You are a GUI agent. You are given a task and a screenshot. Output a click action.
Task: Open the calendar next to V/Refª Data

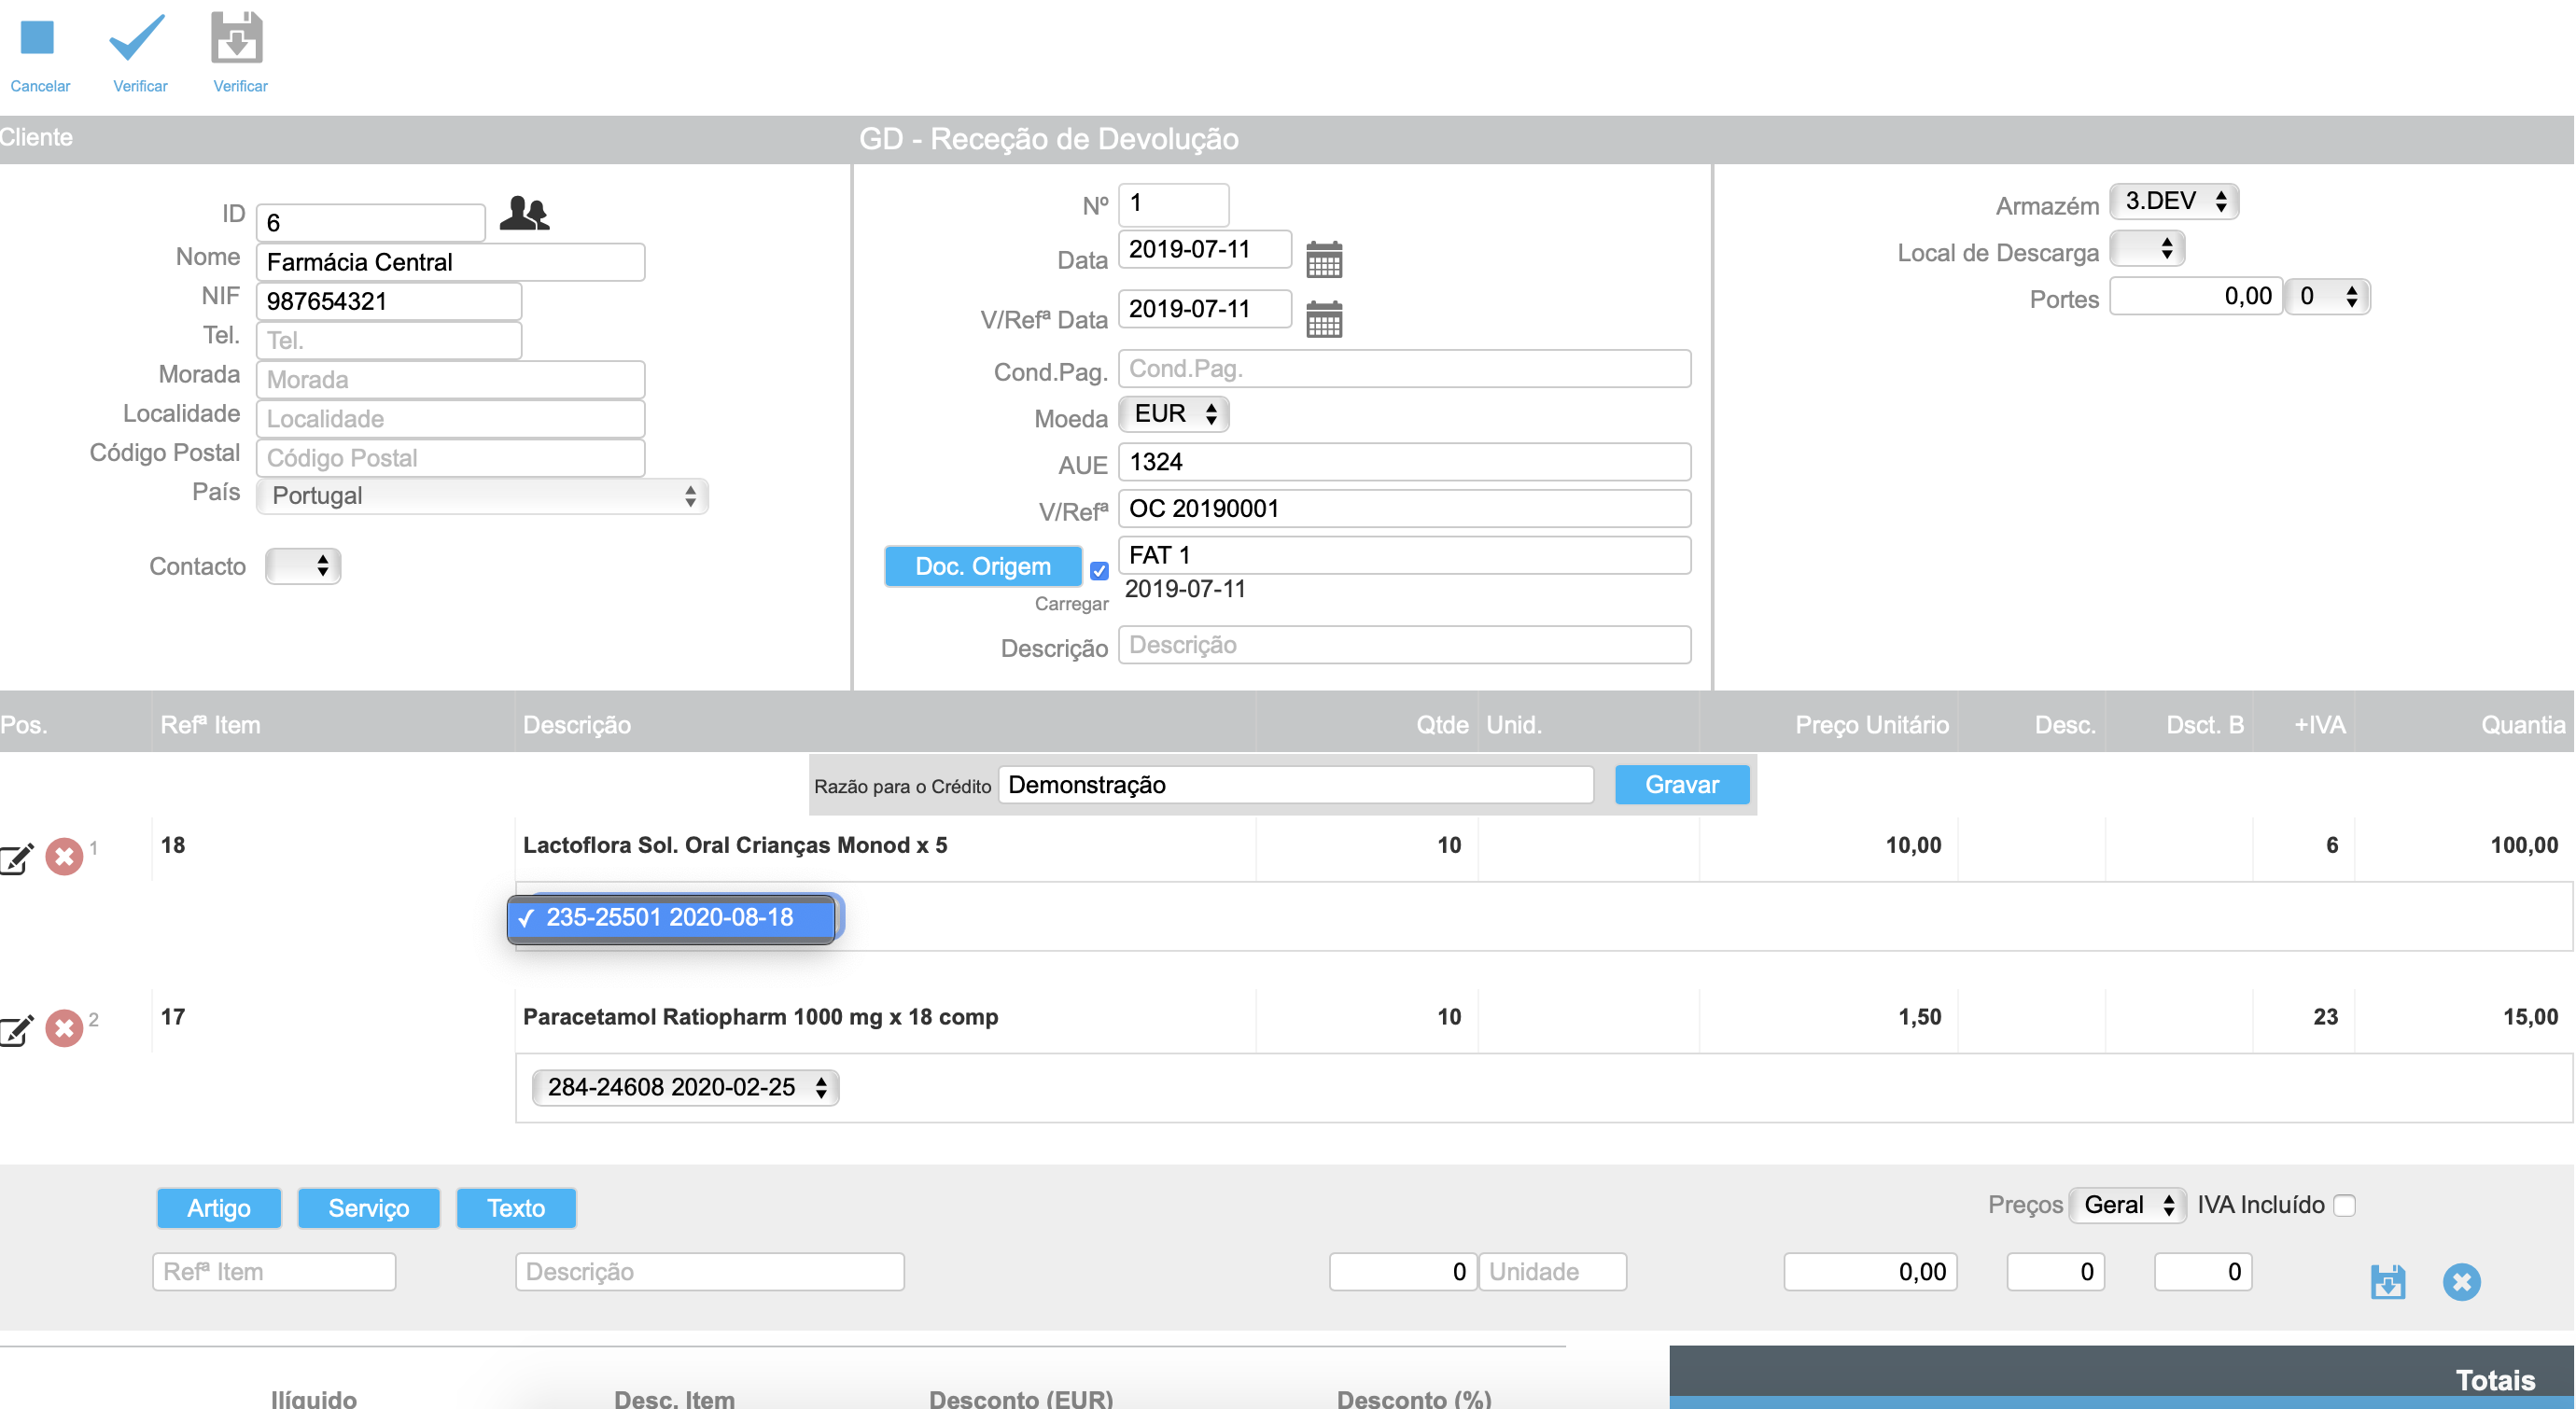click(1324, 319)
